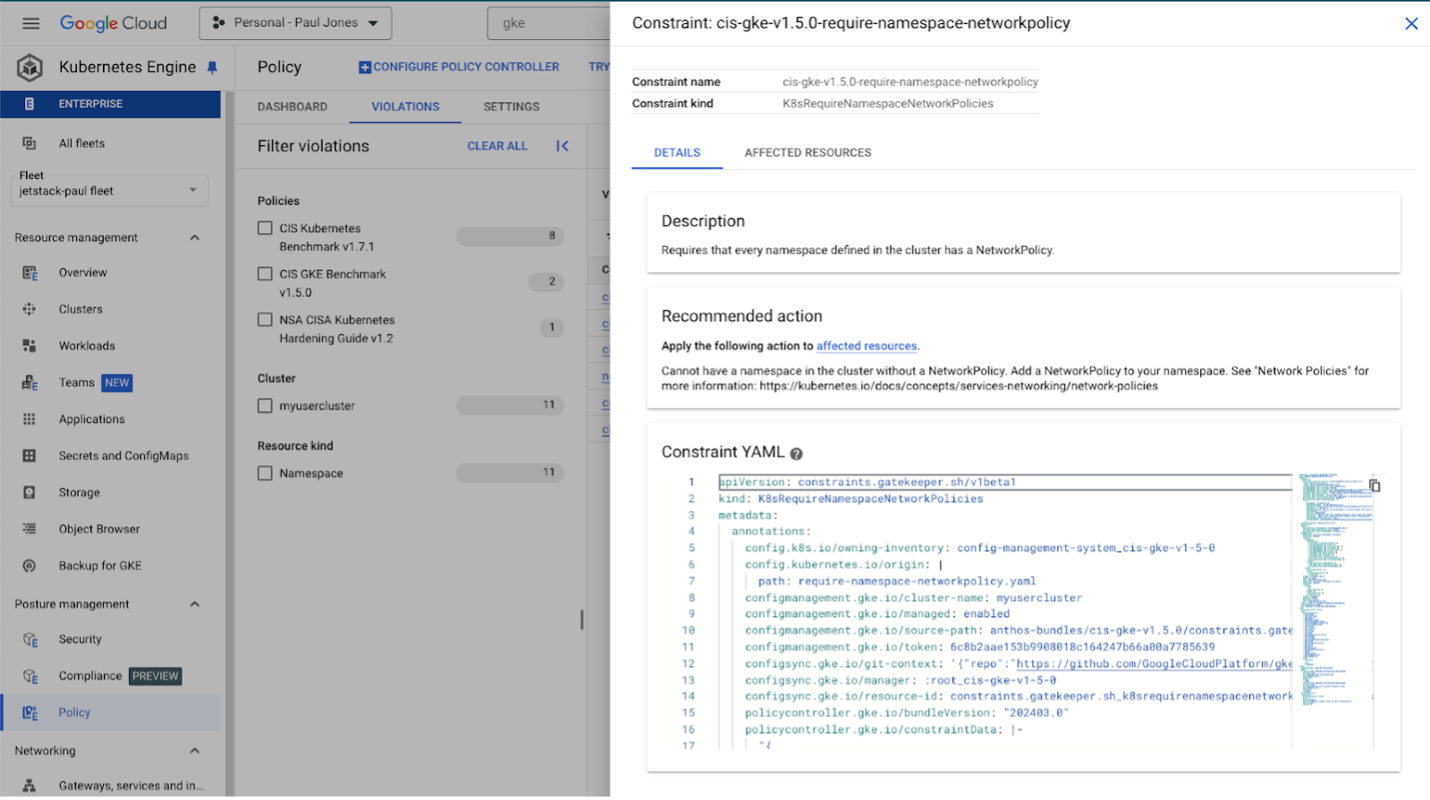Click the Applications grid icon

point(29,420)
